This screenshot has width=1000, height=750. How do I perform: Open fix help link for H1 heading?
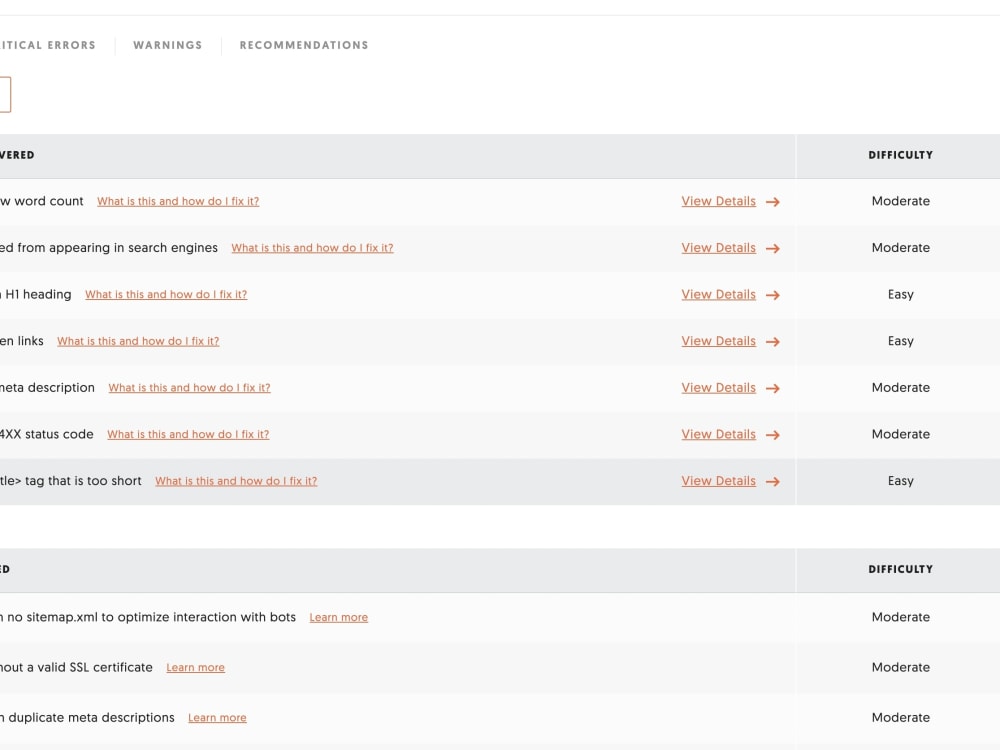[166, 294]
